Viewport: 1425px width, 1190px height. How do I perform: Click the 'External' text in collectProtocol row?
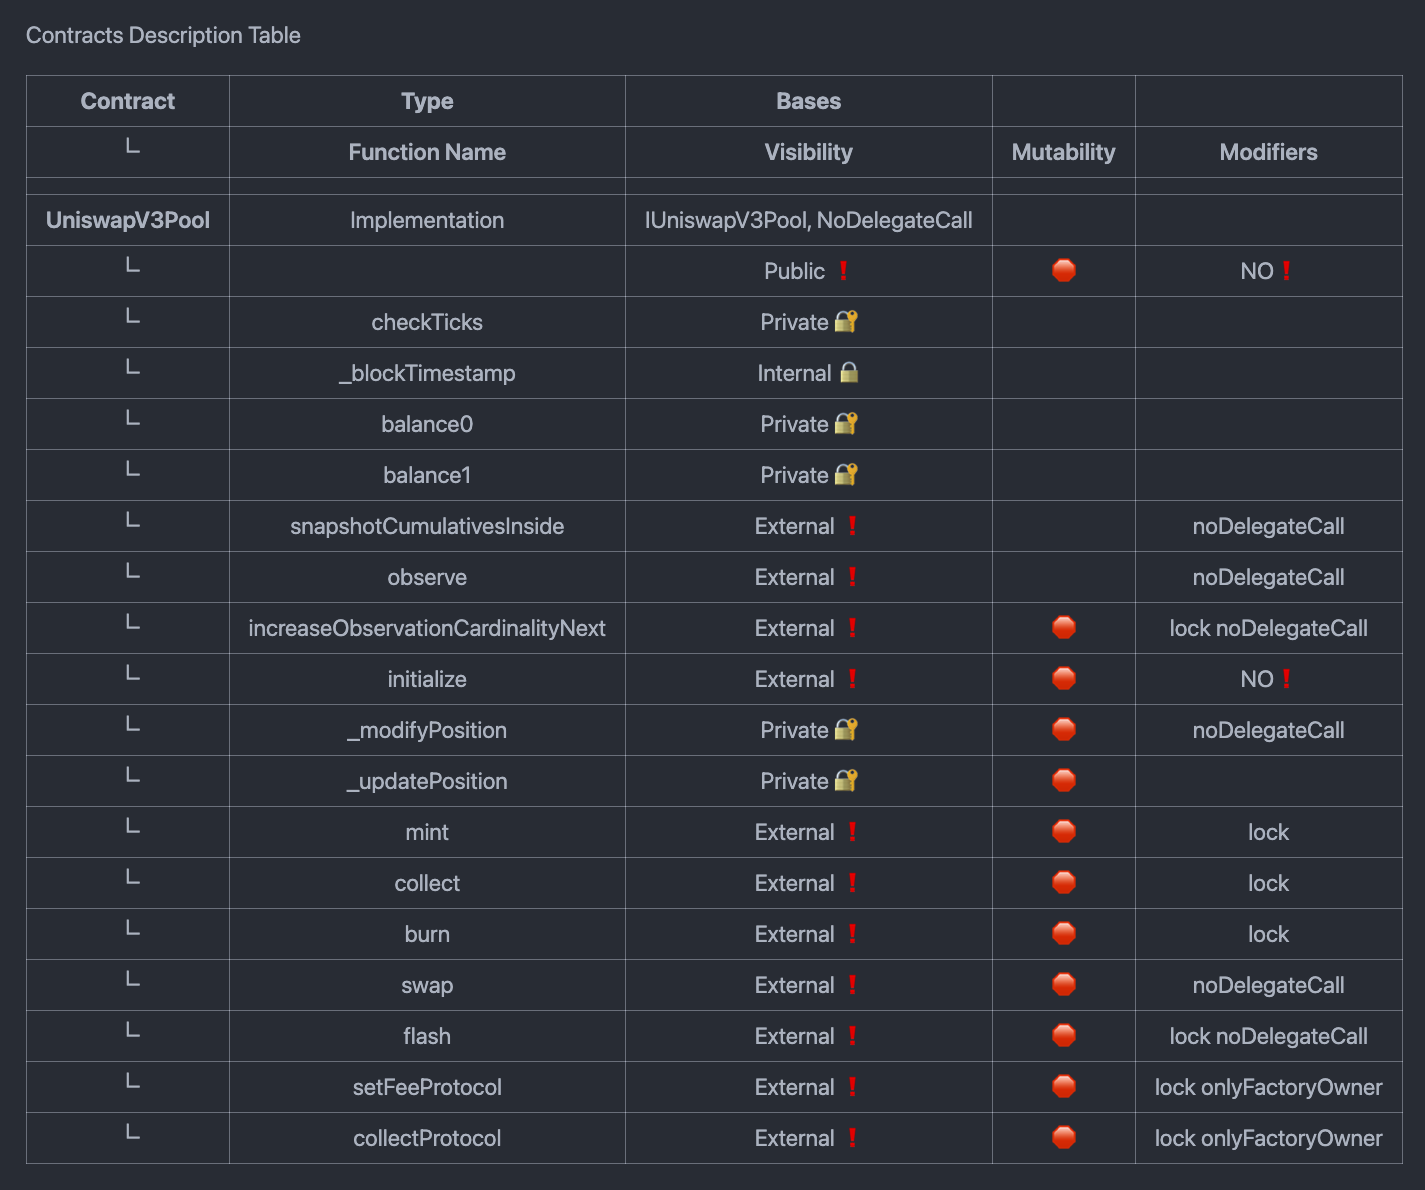coord(794,1138)
